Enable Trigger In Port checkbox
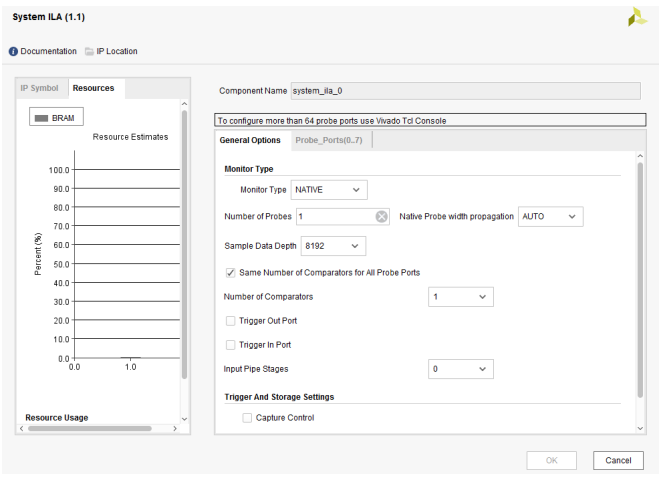This screenshot has height=478, width=668. point(231,345)
